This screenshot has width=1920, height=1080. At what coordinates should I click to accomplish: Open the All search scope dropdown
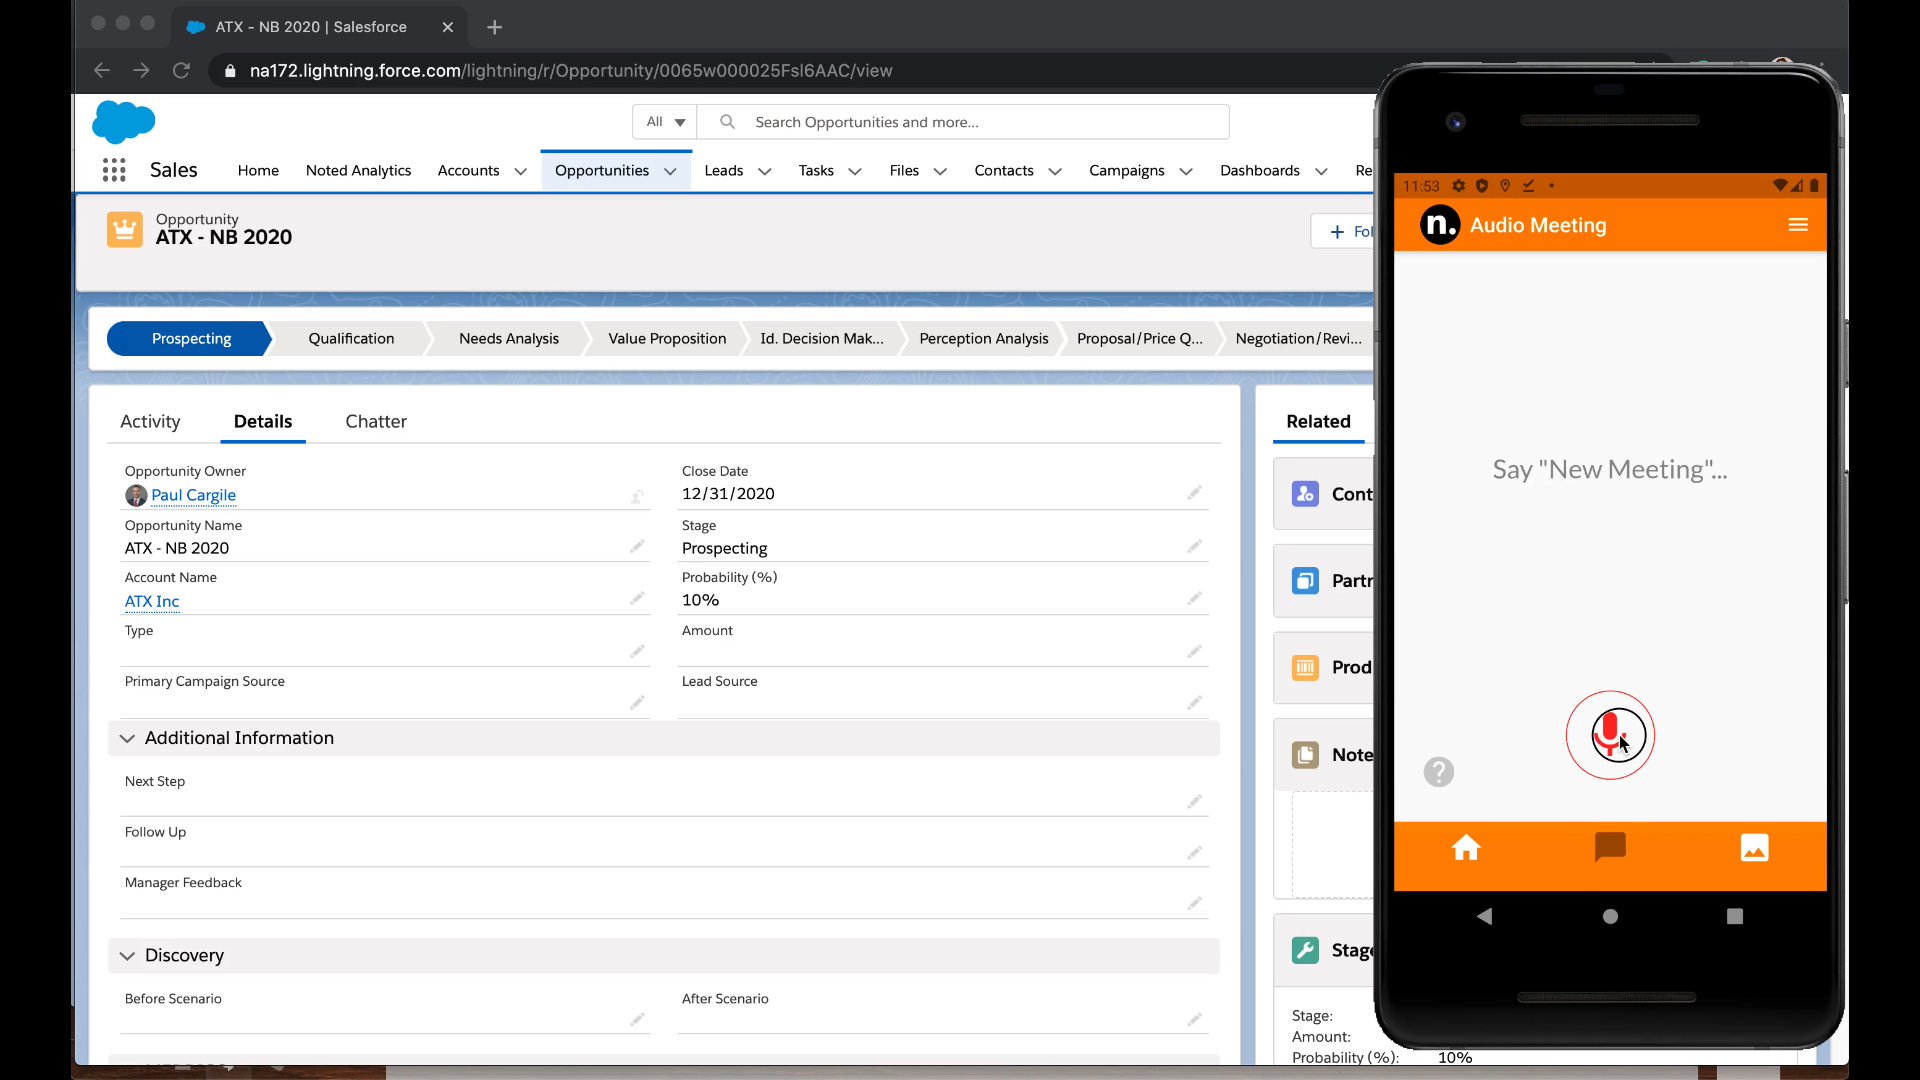tap(665, 122)
